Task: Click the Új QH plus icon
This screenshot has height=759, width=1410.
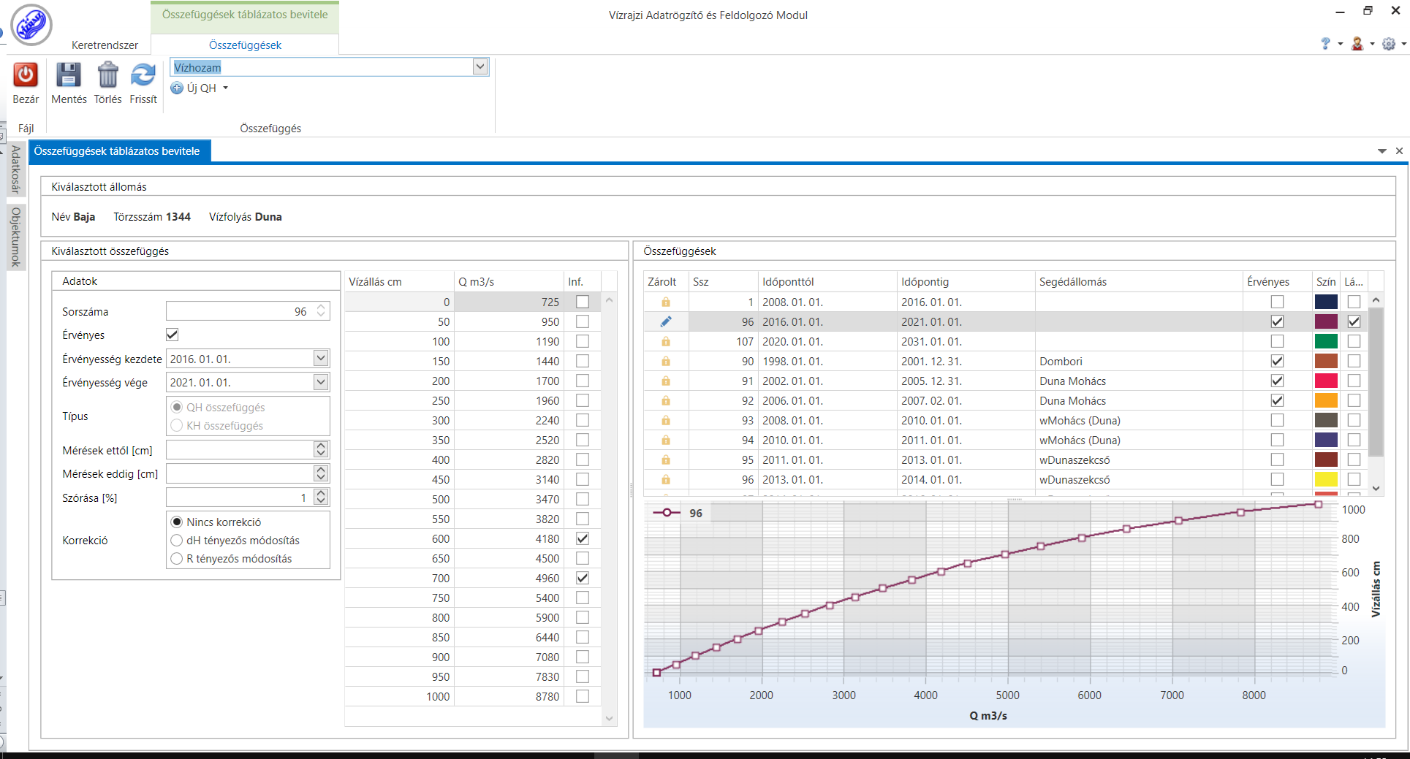Action: (x=177, y=88)
